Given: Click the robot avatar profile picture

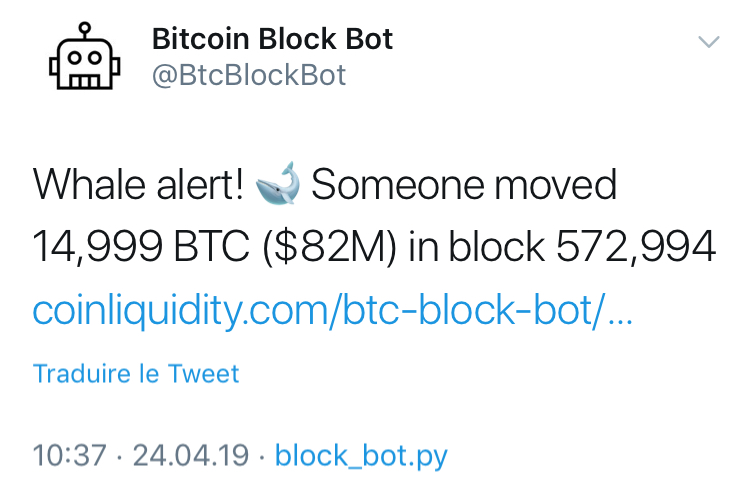Looking at the screenshot, I should click(x=85, y=60).
